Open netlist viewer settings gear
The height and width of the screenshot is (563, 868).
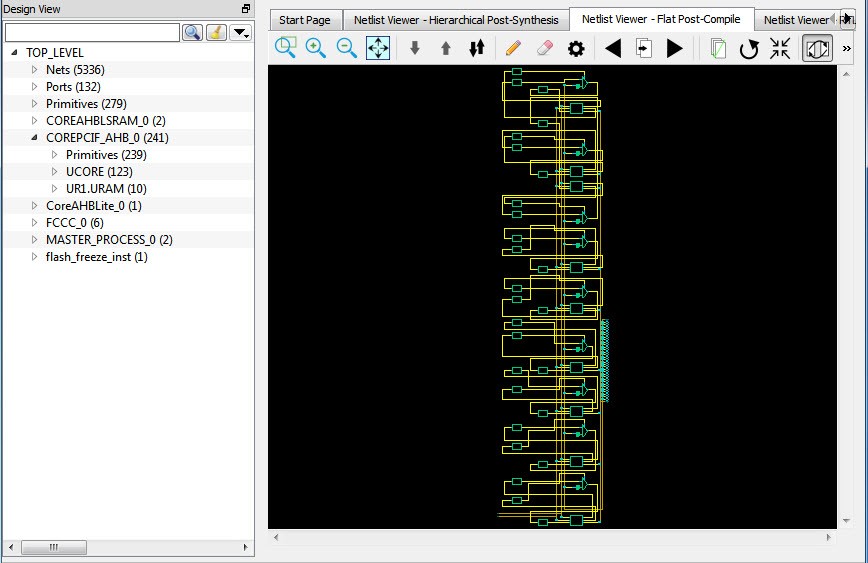(x=576, y=48)
